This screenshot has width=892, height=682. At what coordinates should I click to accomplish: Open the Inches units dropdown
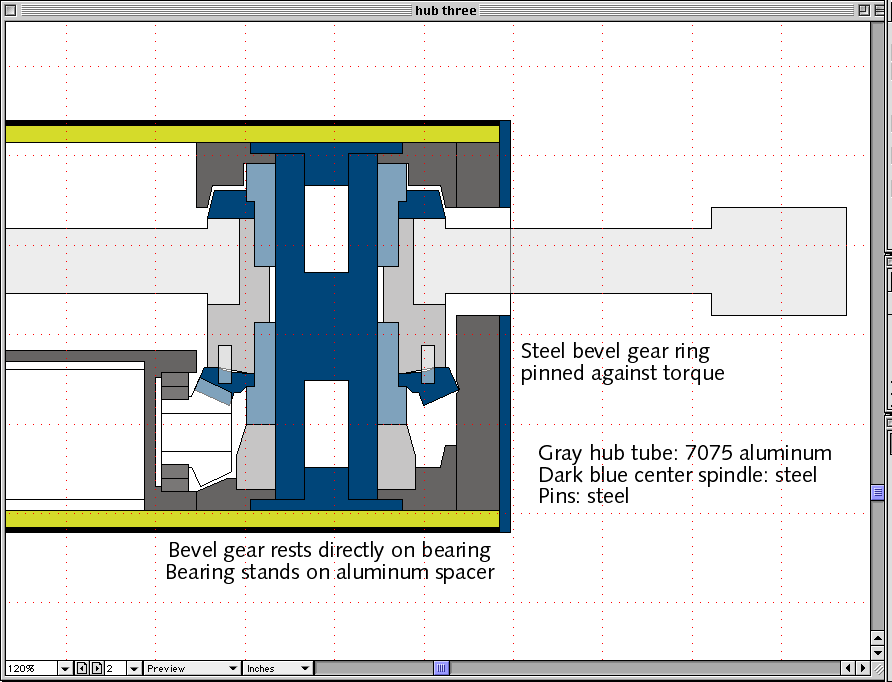278,668
